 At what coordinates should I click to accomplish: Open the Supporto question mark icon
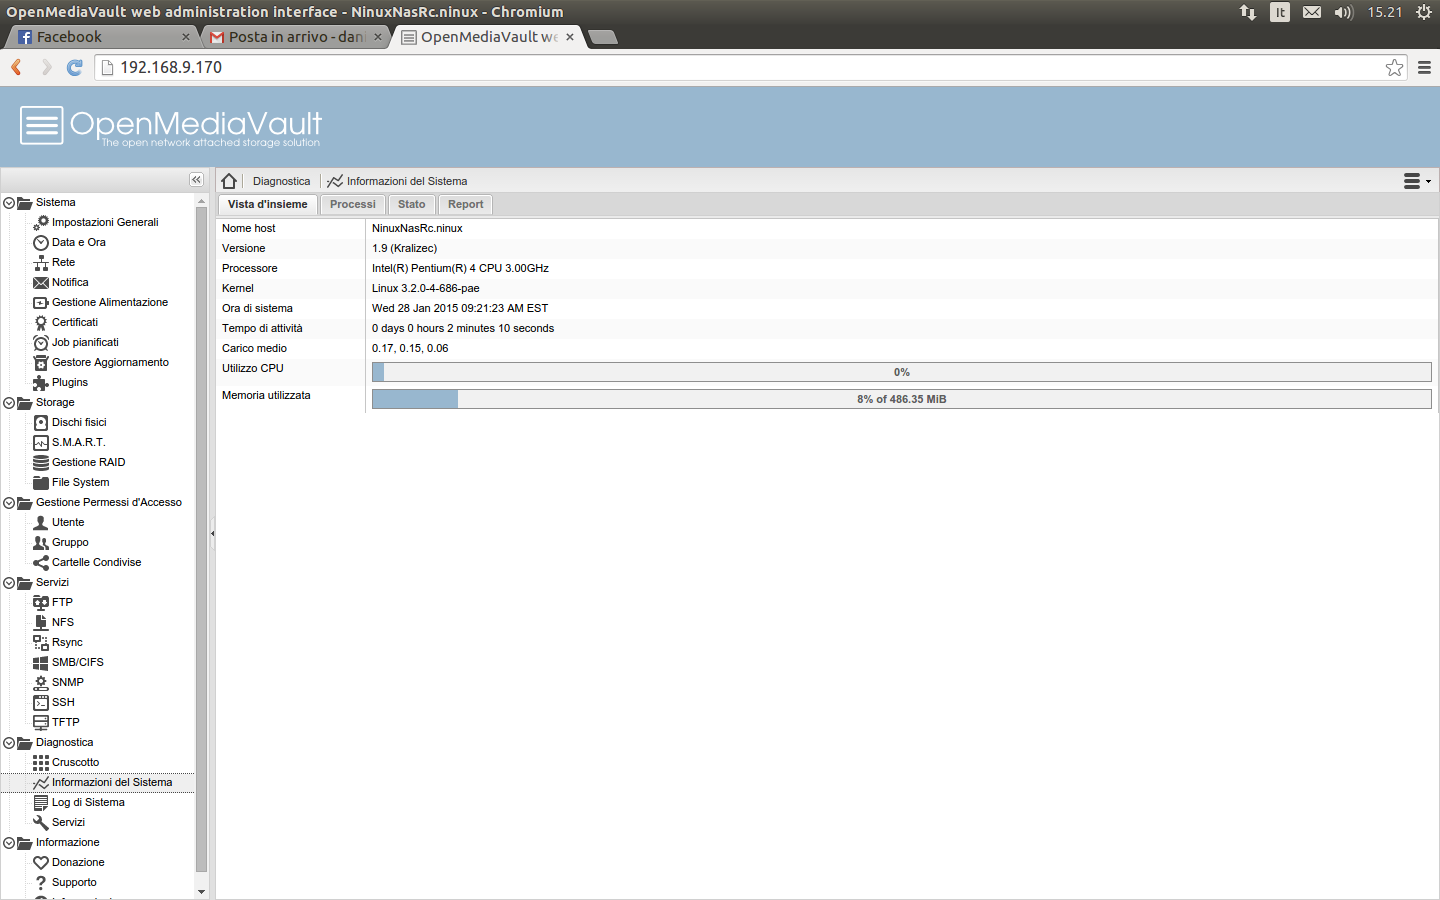click(41, 882)
